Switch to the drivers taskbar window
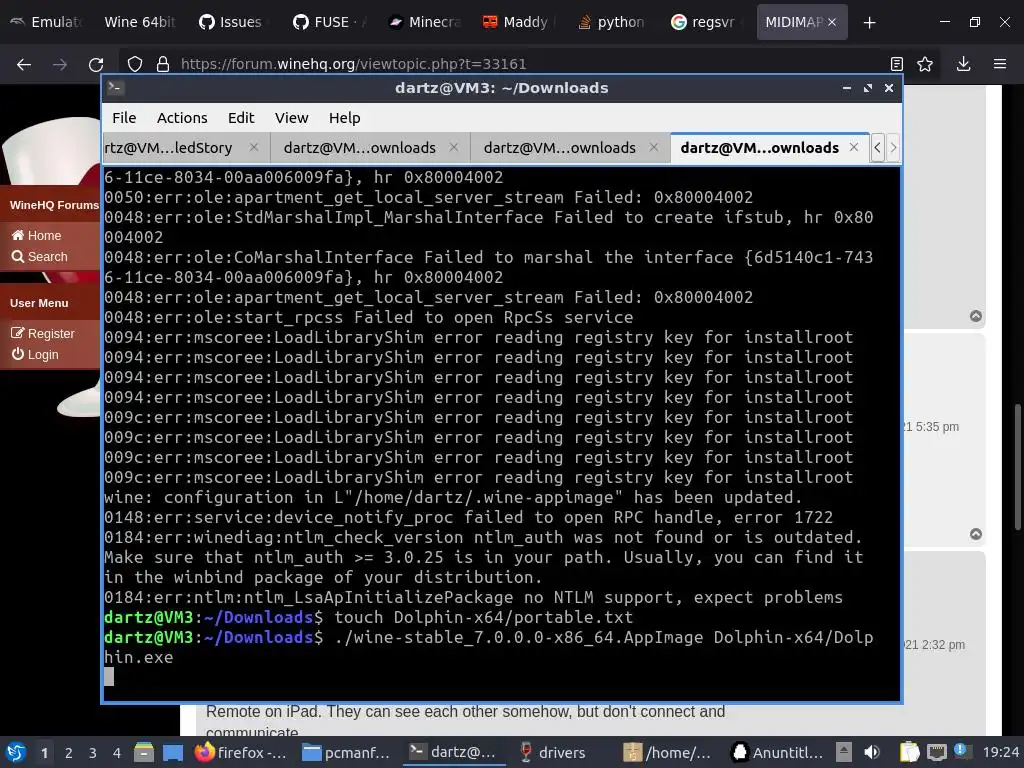 pyautogui.click(x=552, y=752)
